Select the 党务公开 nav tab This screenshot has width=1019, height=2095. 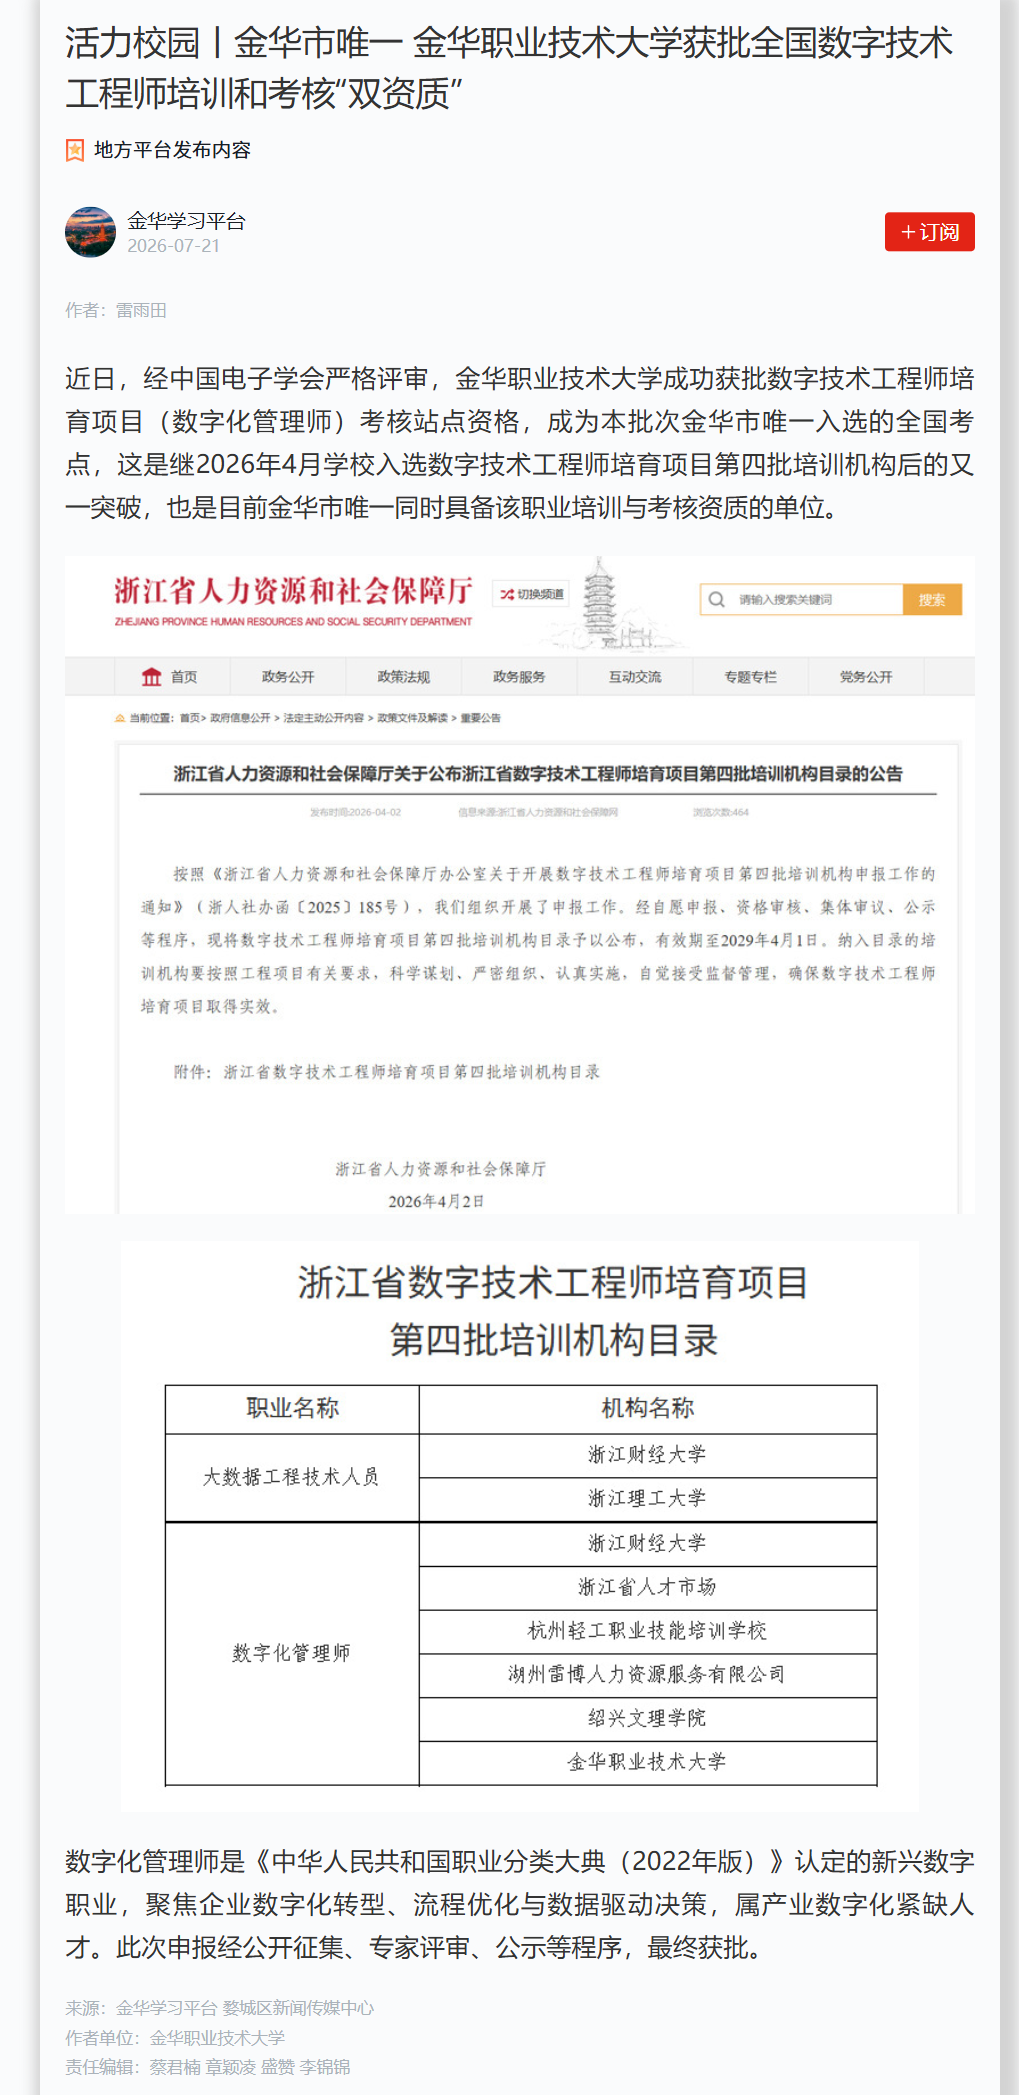866,677
